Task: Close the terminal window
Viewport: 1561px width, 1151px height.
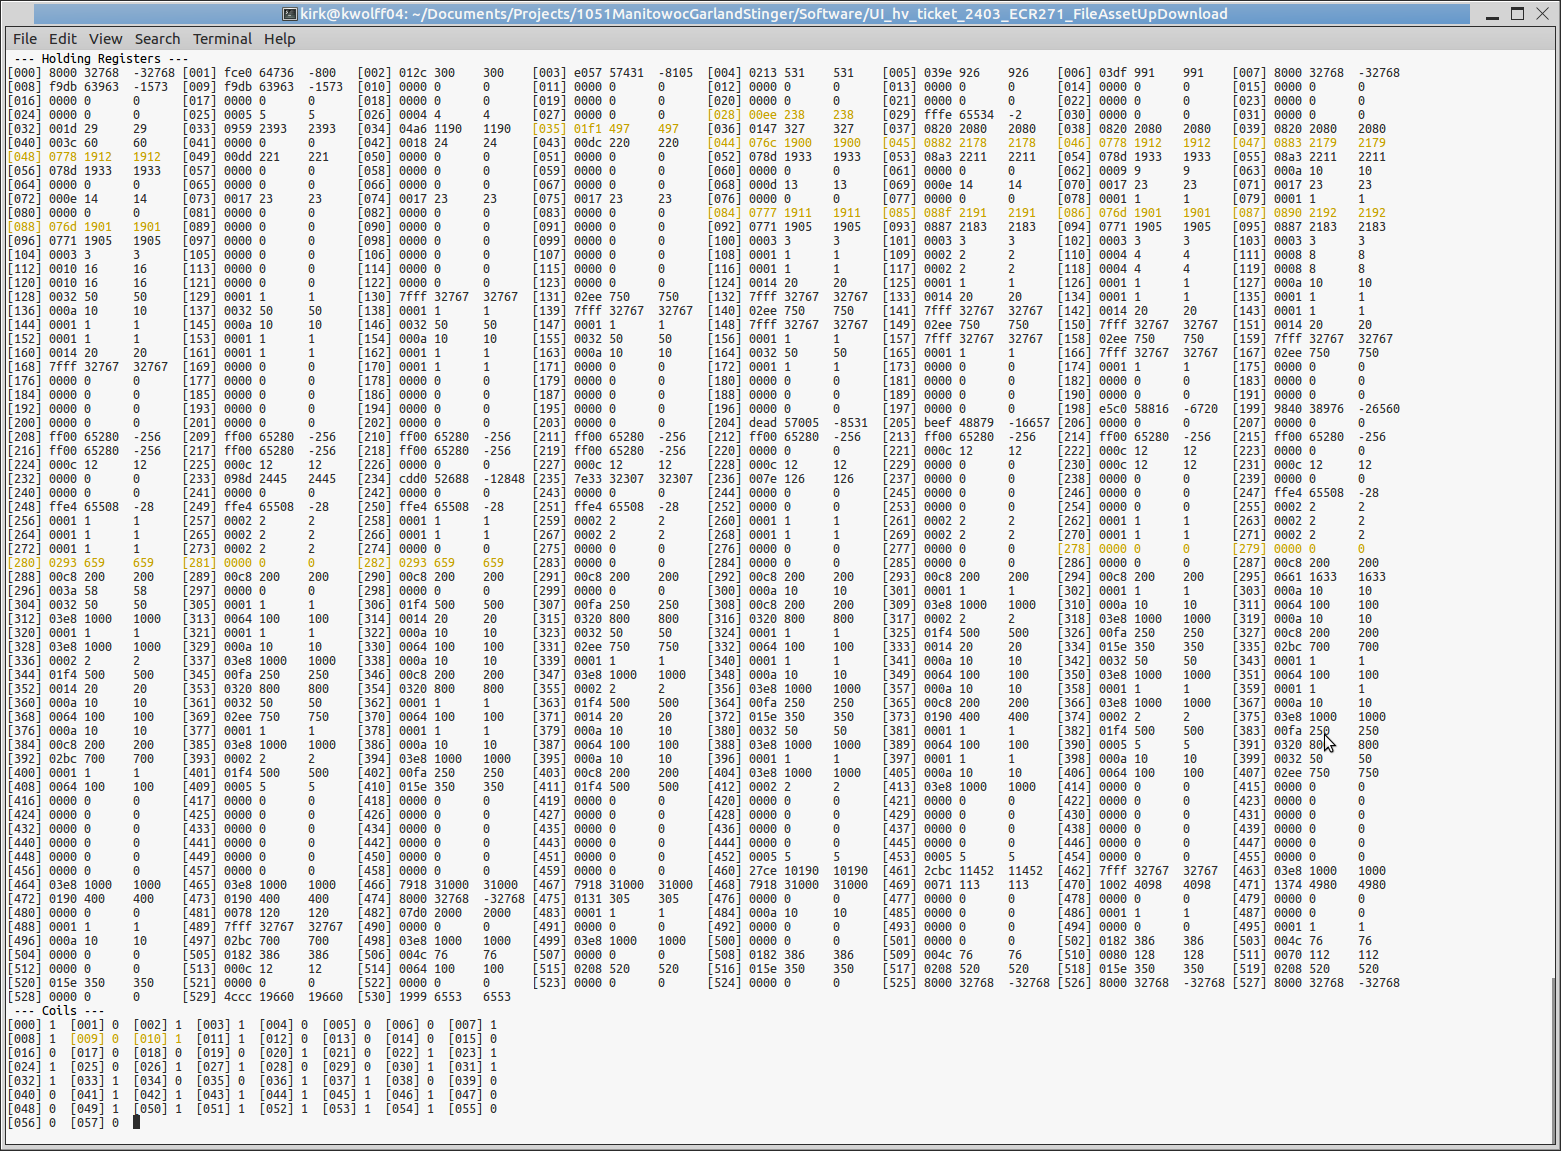Action: click(1541, 14)
